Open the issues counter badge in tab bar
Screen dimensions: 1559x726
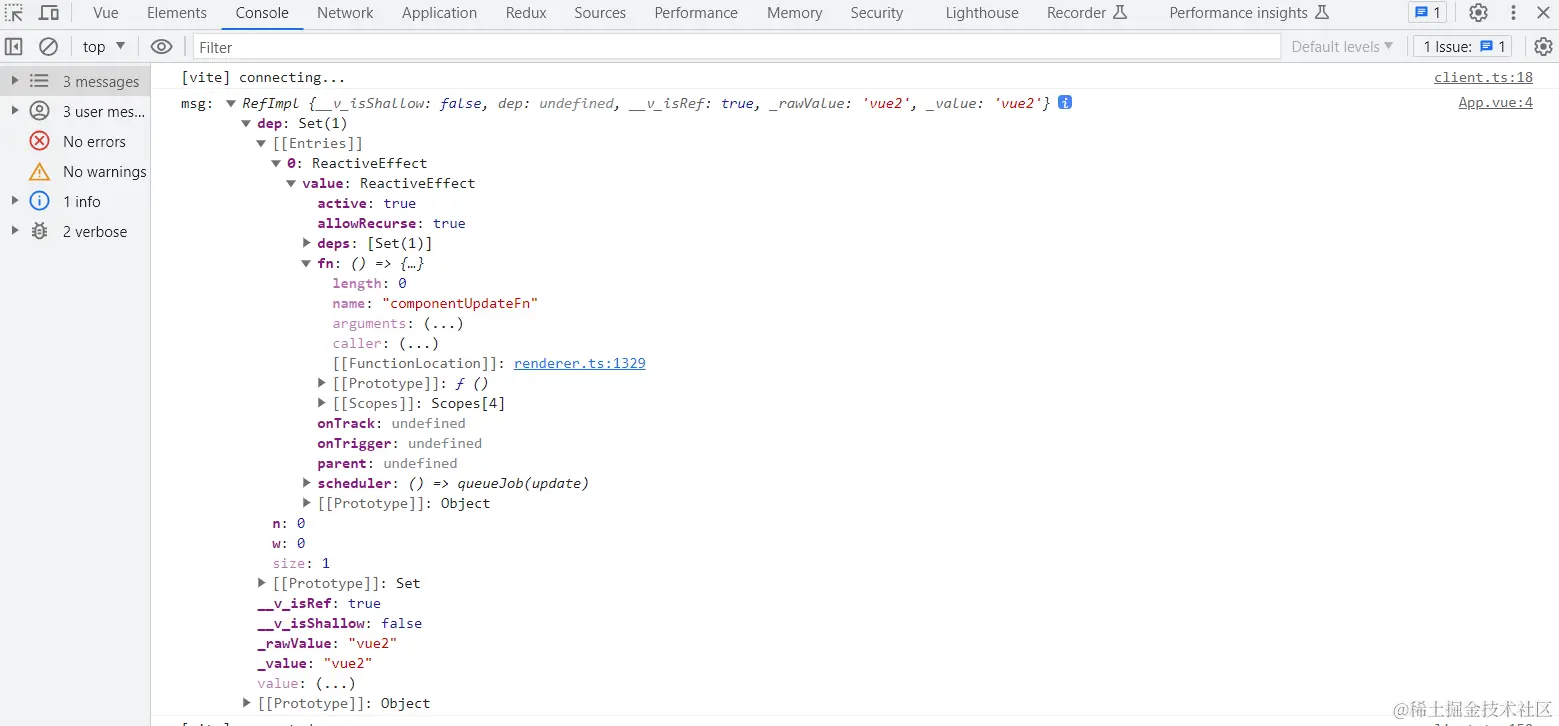coord(1427,13)
